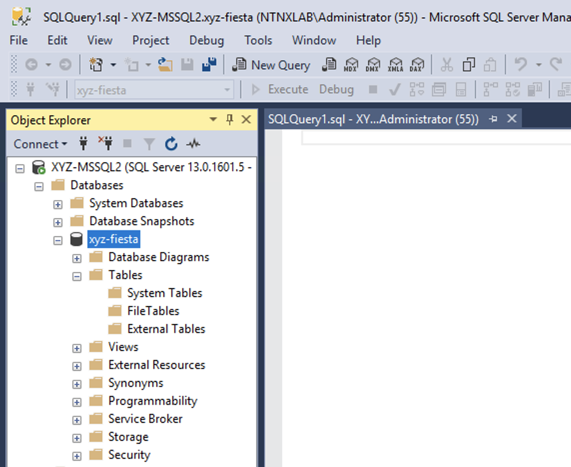Click the New Query button
This screenshot has width=571, height=467.
[271, 65]
